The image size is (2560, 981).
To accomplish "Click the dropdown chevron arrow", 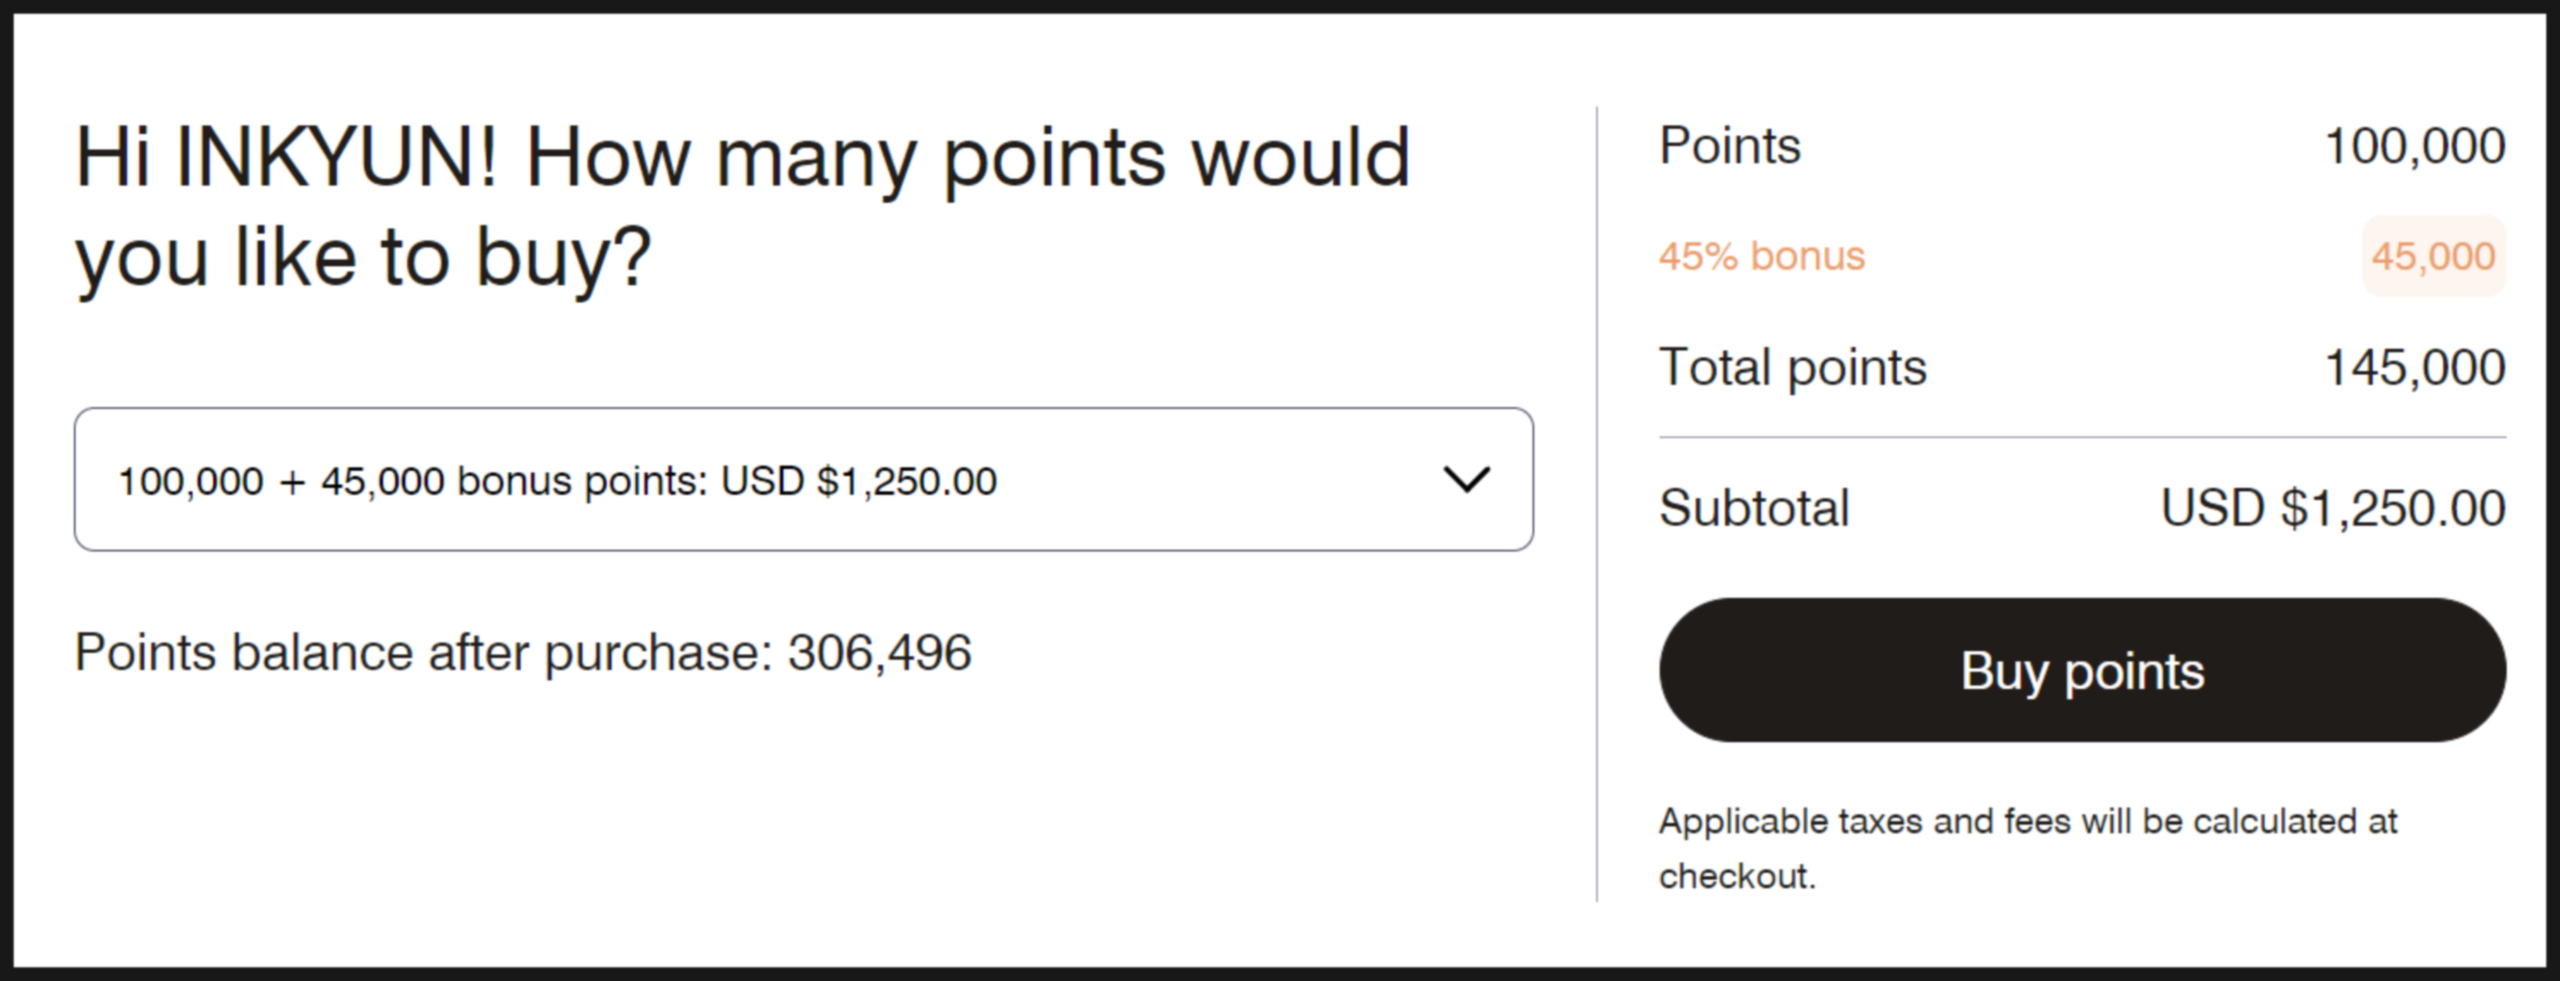I will 1466,480.
